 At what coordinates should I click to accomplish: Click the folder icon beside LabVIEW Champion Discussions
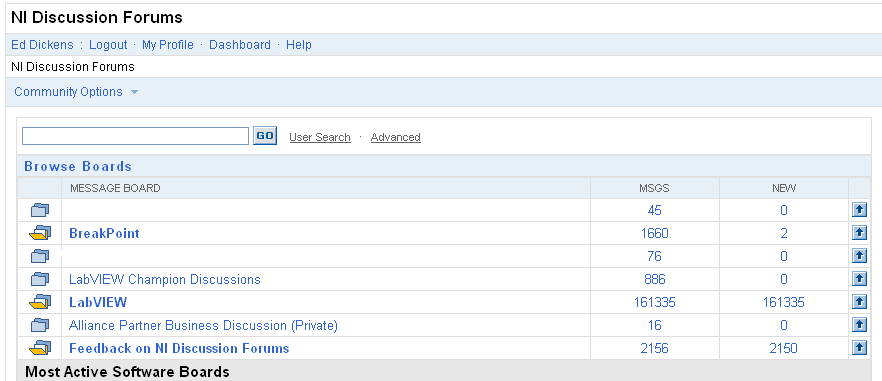39,279
